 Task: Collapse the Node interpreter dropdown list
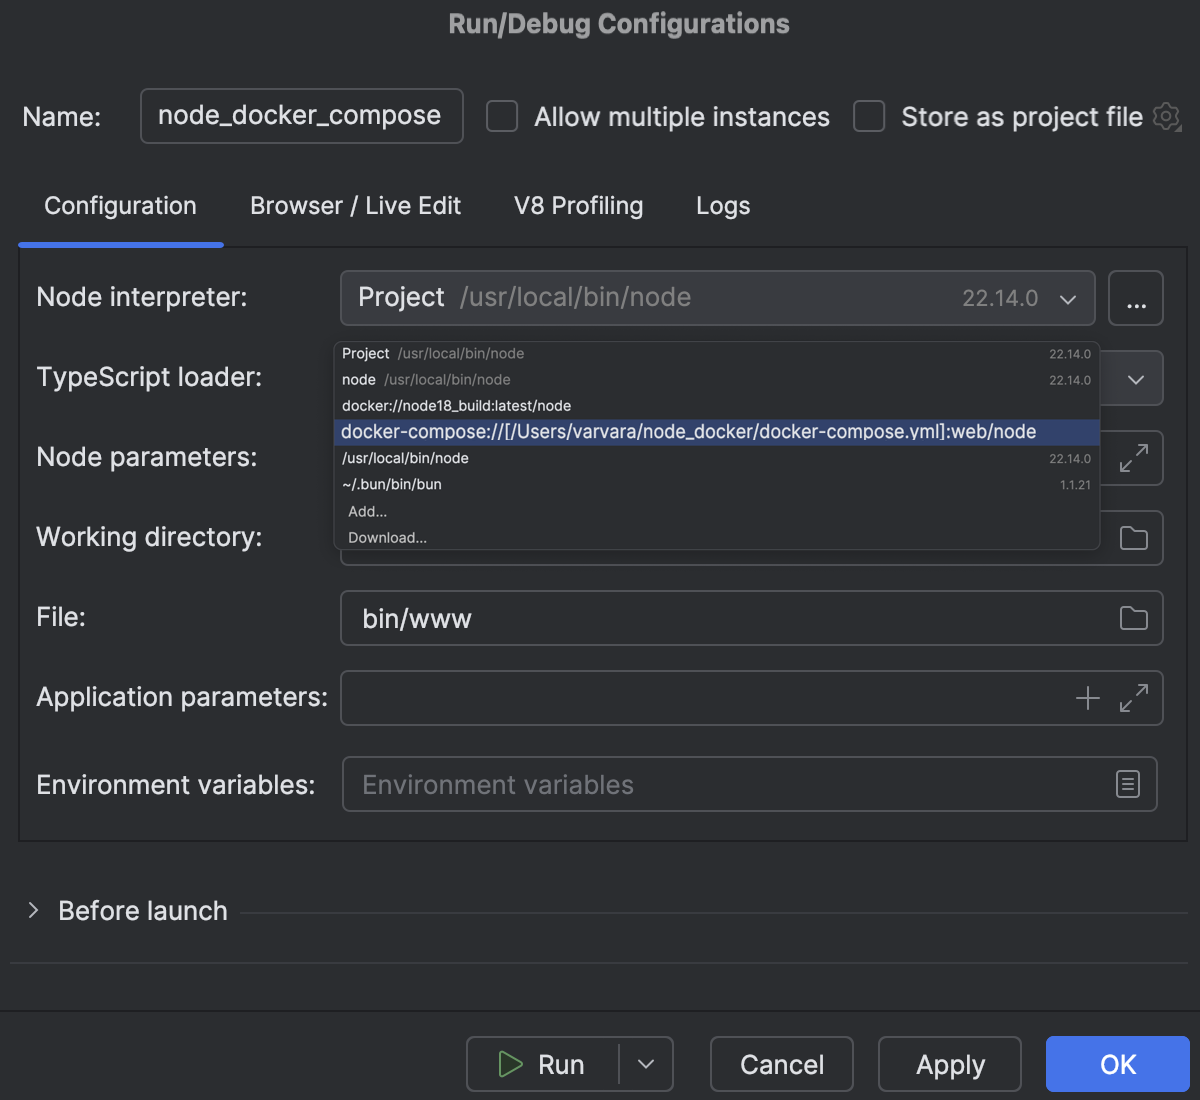tap(1068, 298)
